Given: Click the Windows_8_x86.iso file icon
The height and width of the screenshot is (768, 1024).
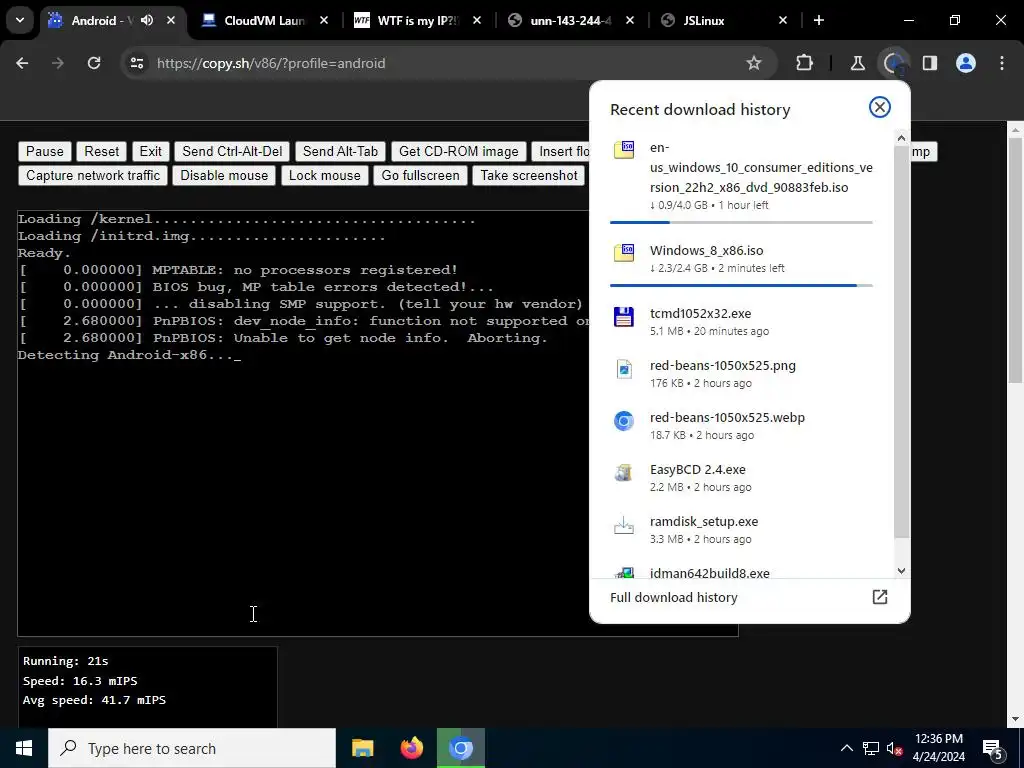Looking at the screenshot, I should click(x=624, y=252).
